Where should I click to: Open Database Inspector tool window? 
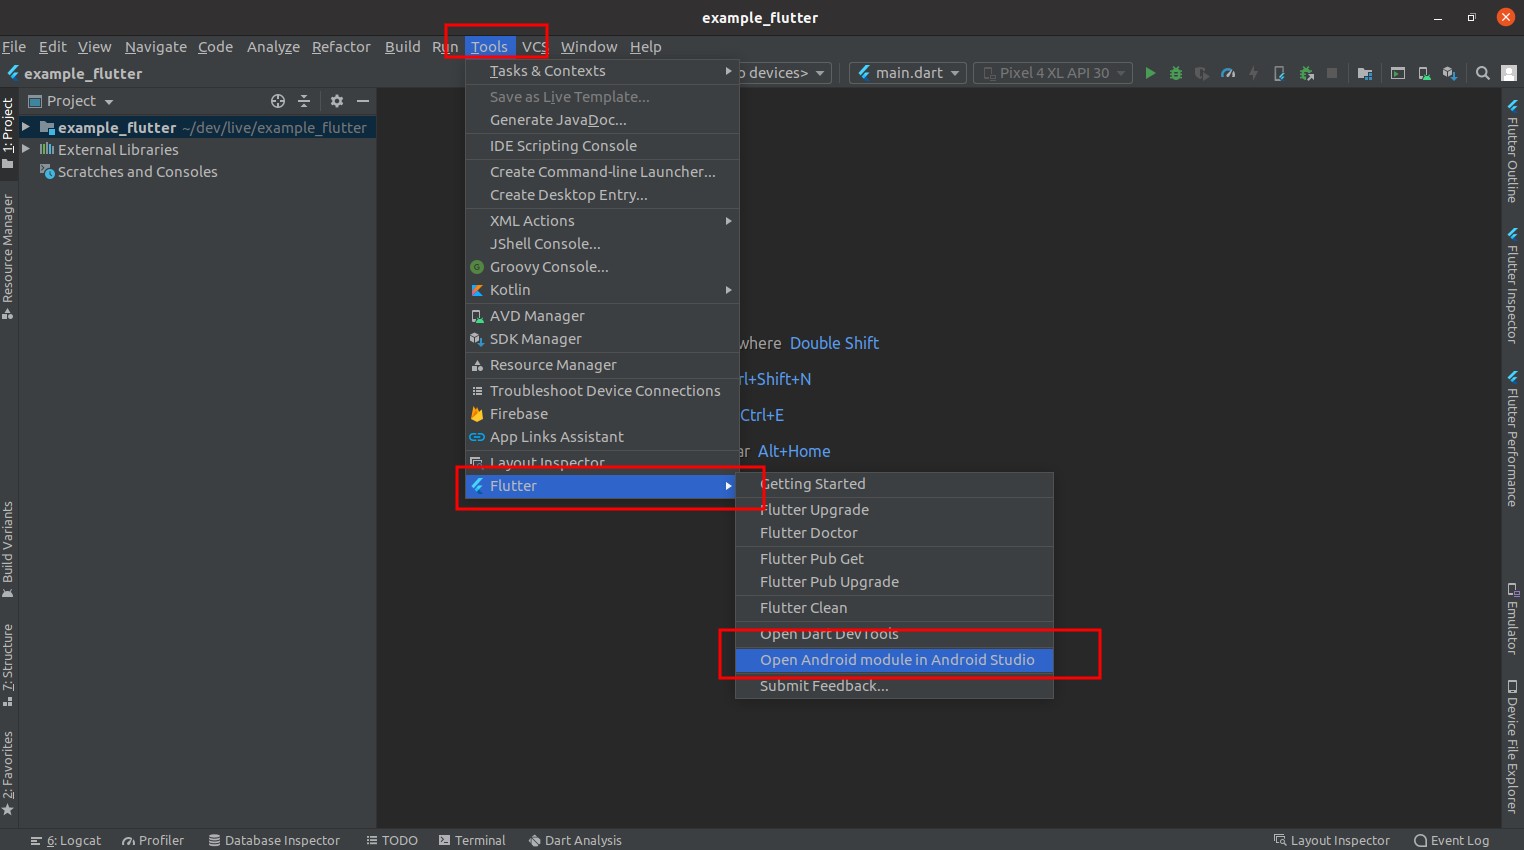coord(274,840)
